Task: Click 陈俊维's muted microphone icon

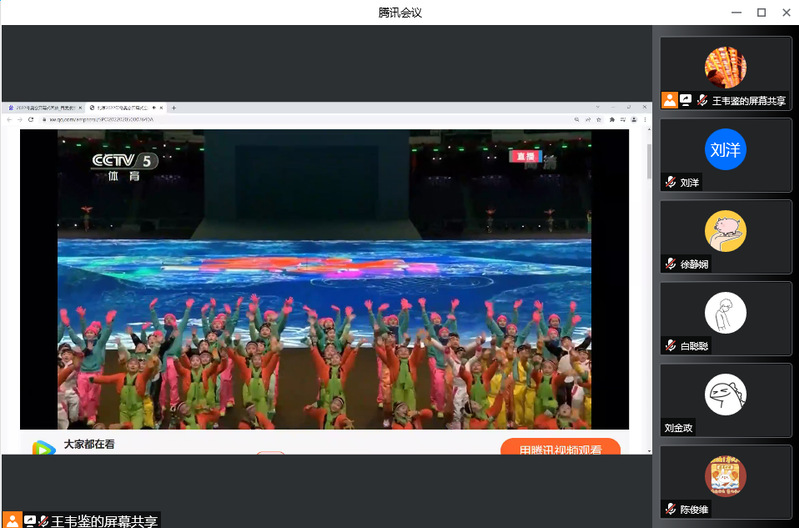Action: pyautogui.click(x=671, y=509)
